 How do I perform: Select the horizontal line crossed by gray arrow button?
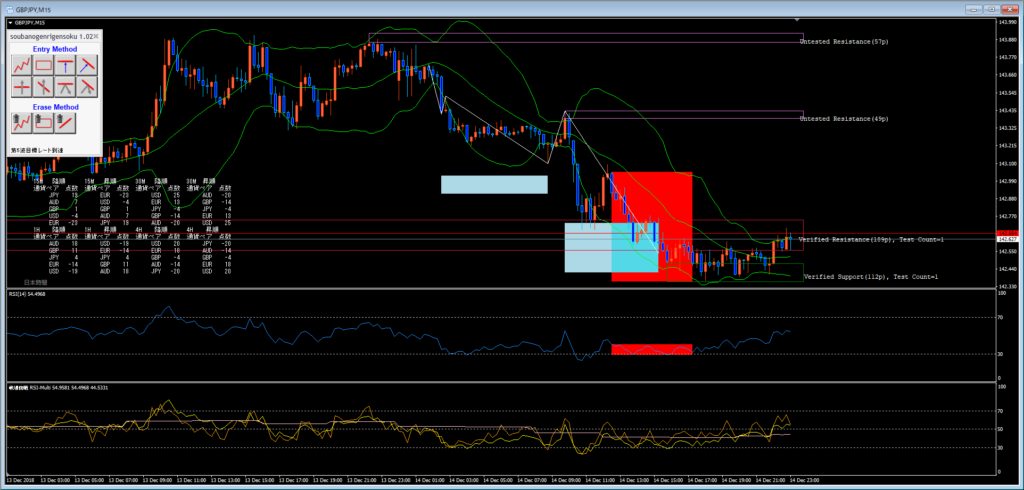22,86
